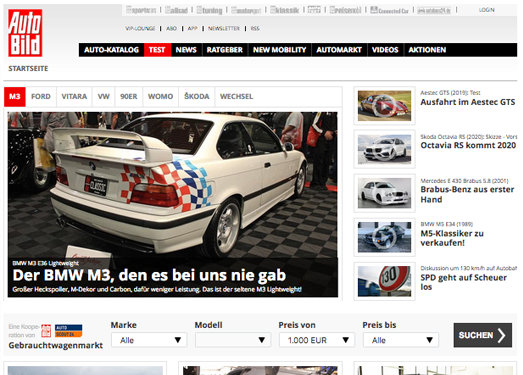Read 'SPD geht auf Scheuer los' article
Image resolution: width=523 pixels, height=375 pixels.
click(x=463, y=282)
